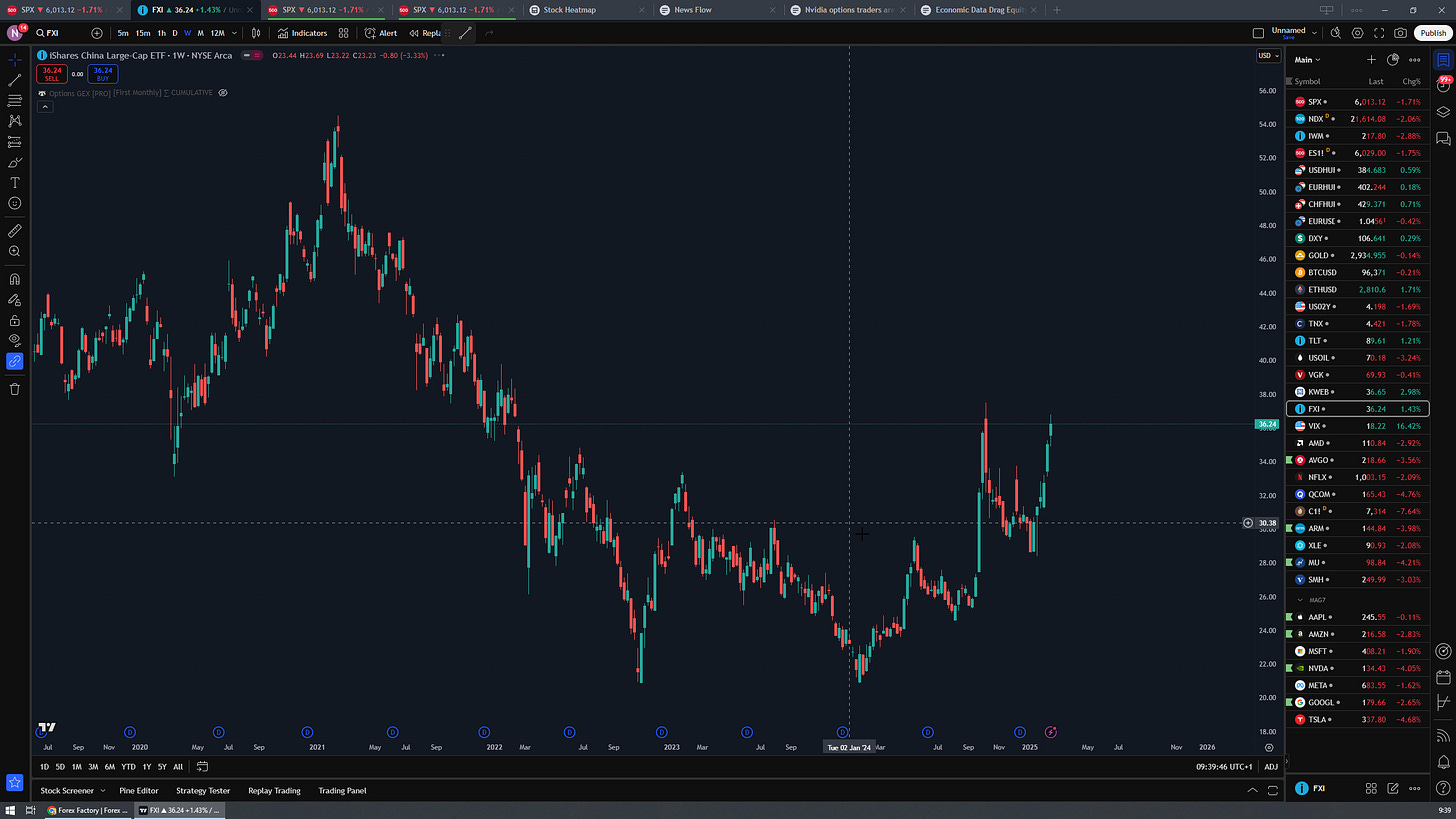Viewport: 1456px width, 819px height.
Task: Click the add symbol compare plus icon
Action: tap(97, 33)
